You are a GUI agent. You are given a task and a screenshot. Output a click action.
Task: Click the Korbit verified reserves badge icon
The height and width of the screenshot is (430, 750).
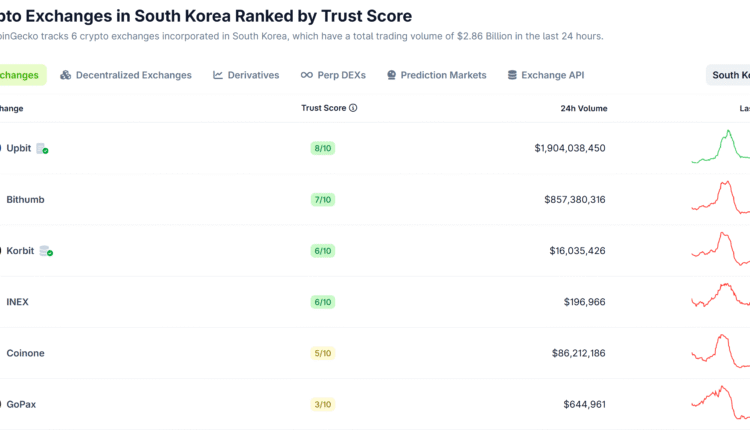[x=45, y=251]
